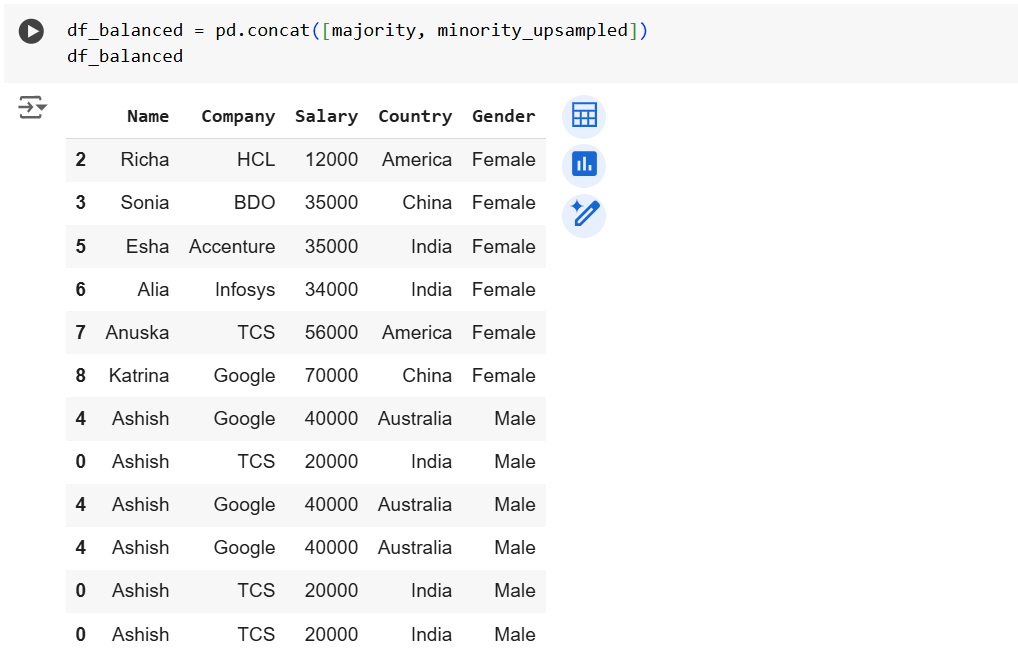Screen dimensions: 1018x668
Task: Select the Salary column header
Action: [x=326, y=116]
